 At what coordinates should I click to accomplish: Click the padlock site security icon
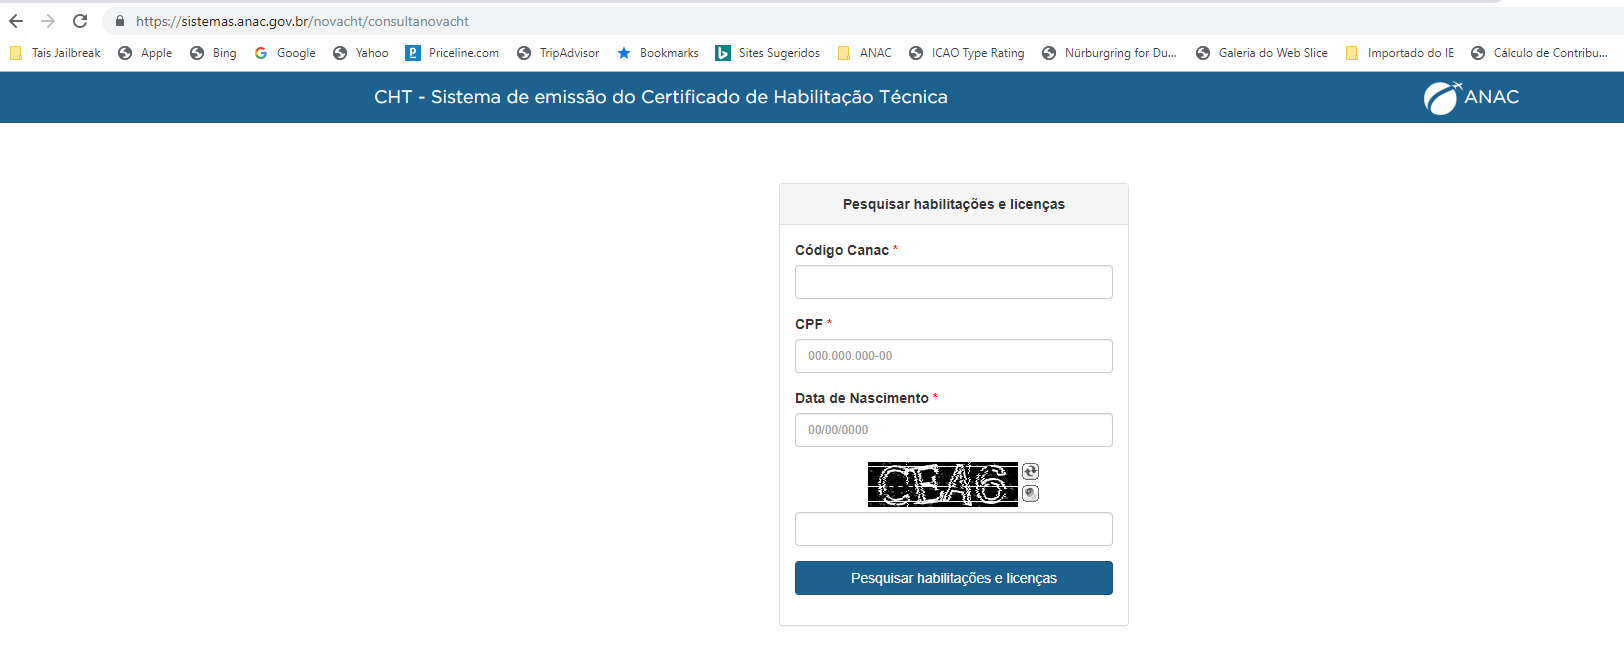(120, 21)
